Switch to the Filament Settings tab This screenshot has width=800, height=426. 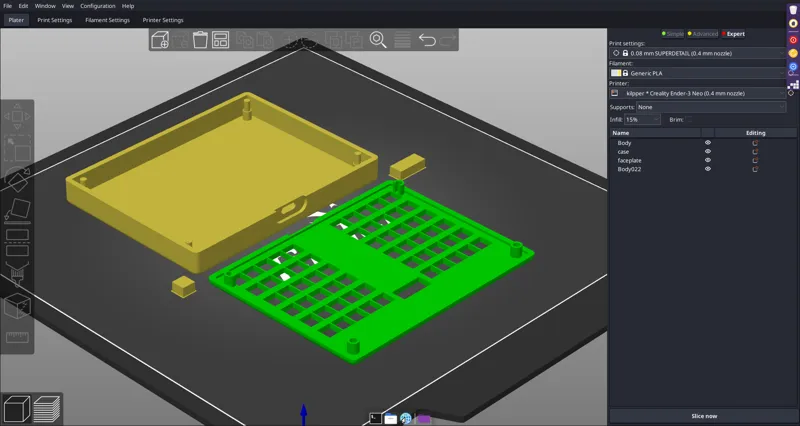tap(107, 20)
